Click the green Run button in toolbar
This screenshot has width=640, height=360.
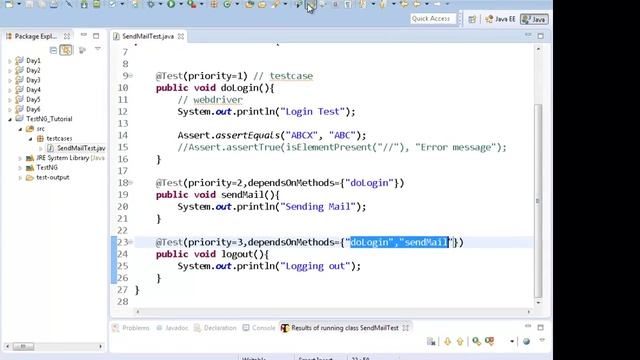pyautogui.click(x=171, y=4)
